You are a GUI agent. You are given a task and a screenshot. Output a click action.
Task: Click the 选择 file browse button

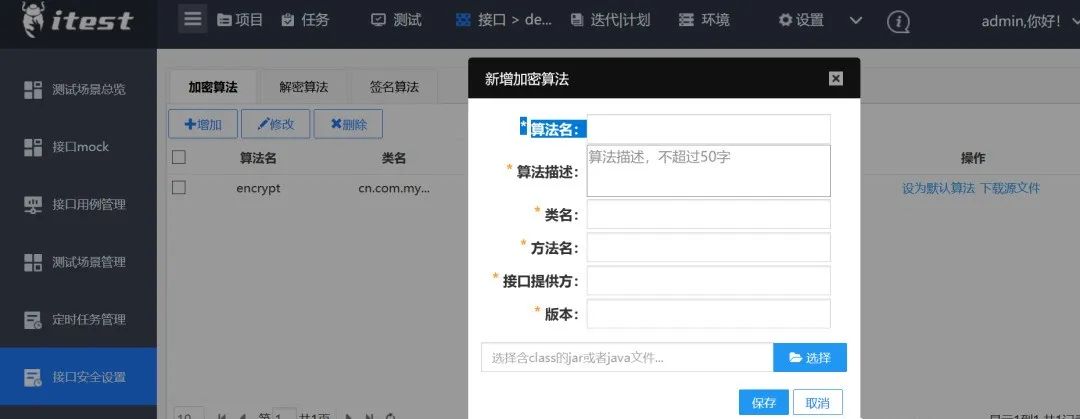(810, 358)
